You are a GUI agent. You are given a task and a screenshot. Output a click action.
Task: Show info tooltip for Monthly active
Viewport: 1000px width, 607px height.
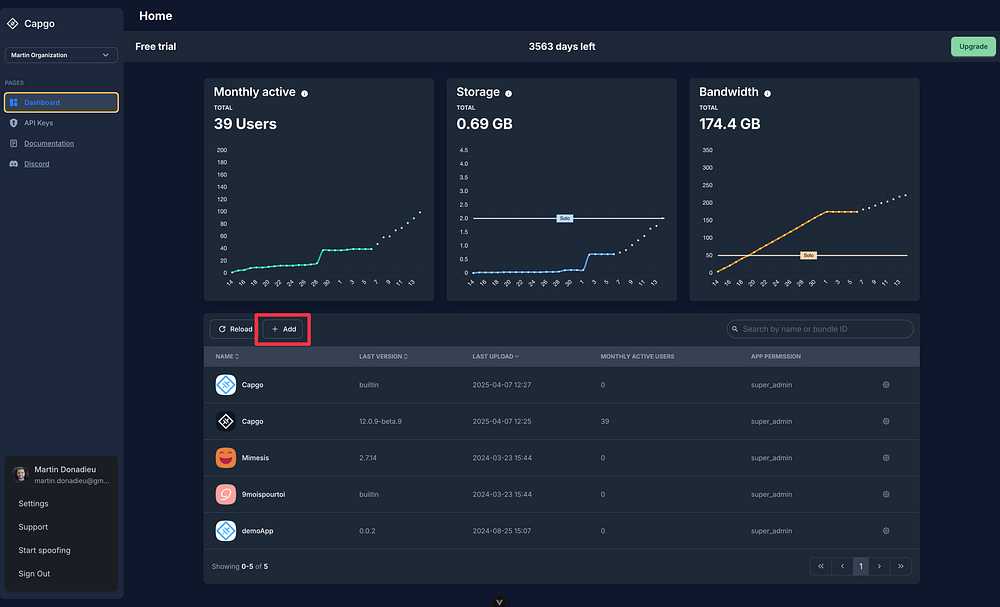click(x=305, y=94)
